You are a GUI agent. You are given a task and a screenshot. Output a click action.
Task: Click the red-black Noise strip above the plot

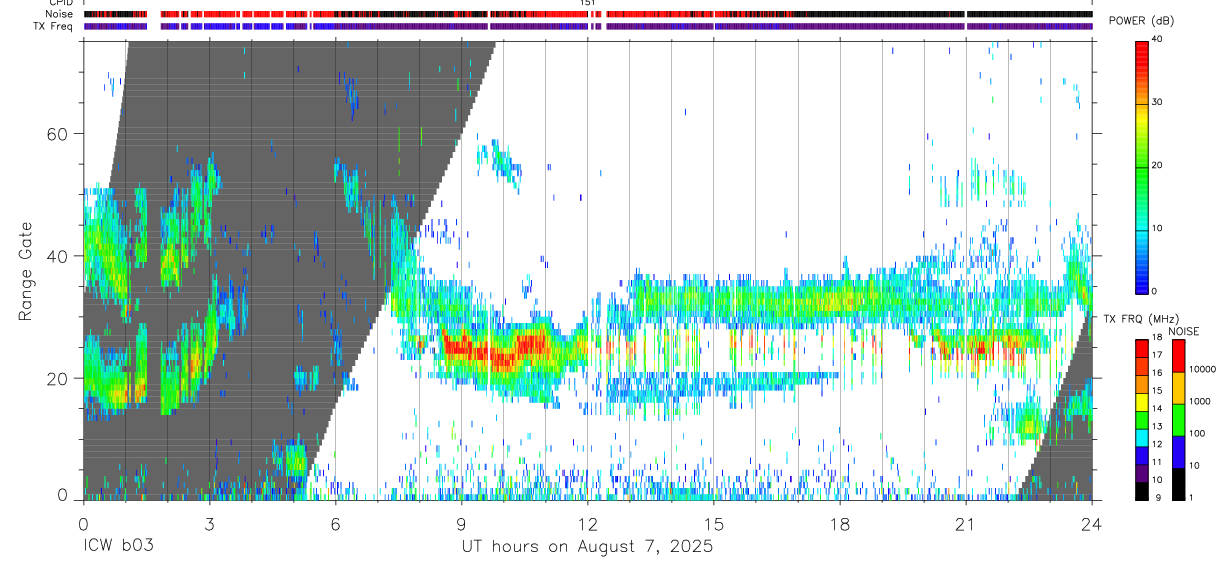pyautogui.click(x=588, y=14)
